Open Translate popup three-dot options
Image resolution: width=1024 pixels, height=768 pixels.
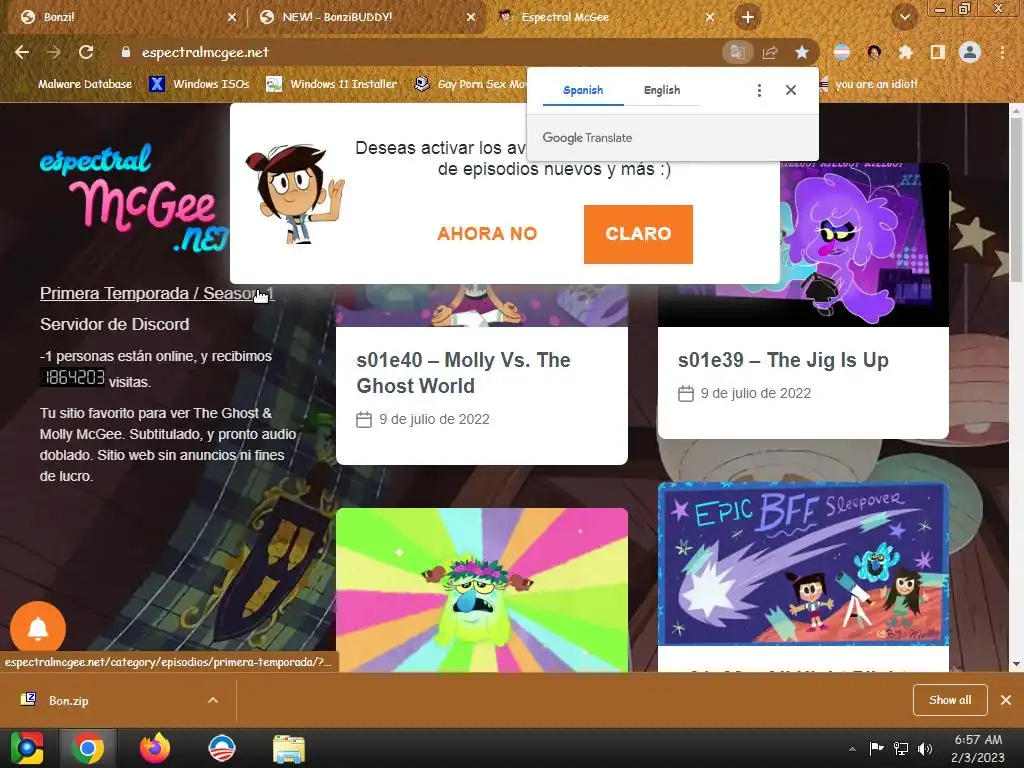pyautogui.click(x=759, y=90)
